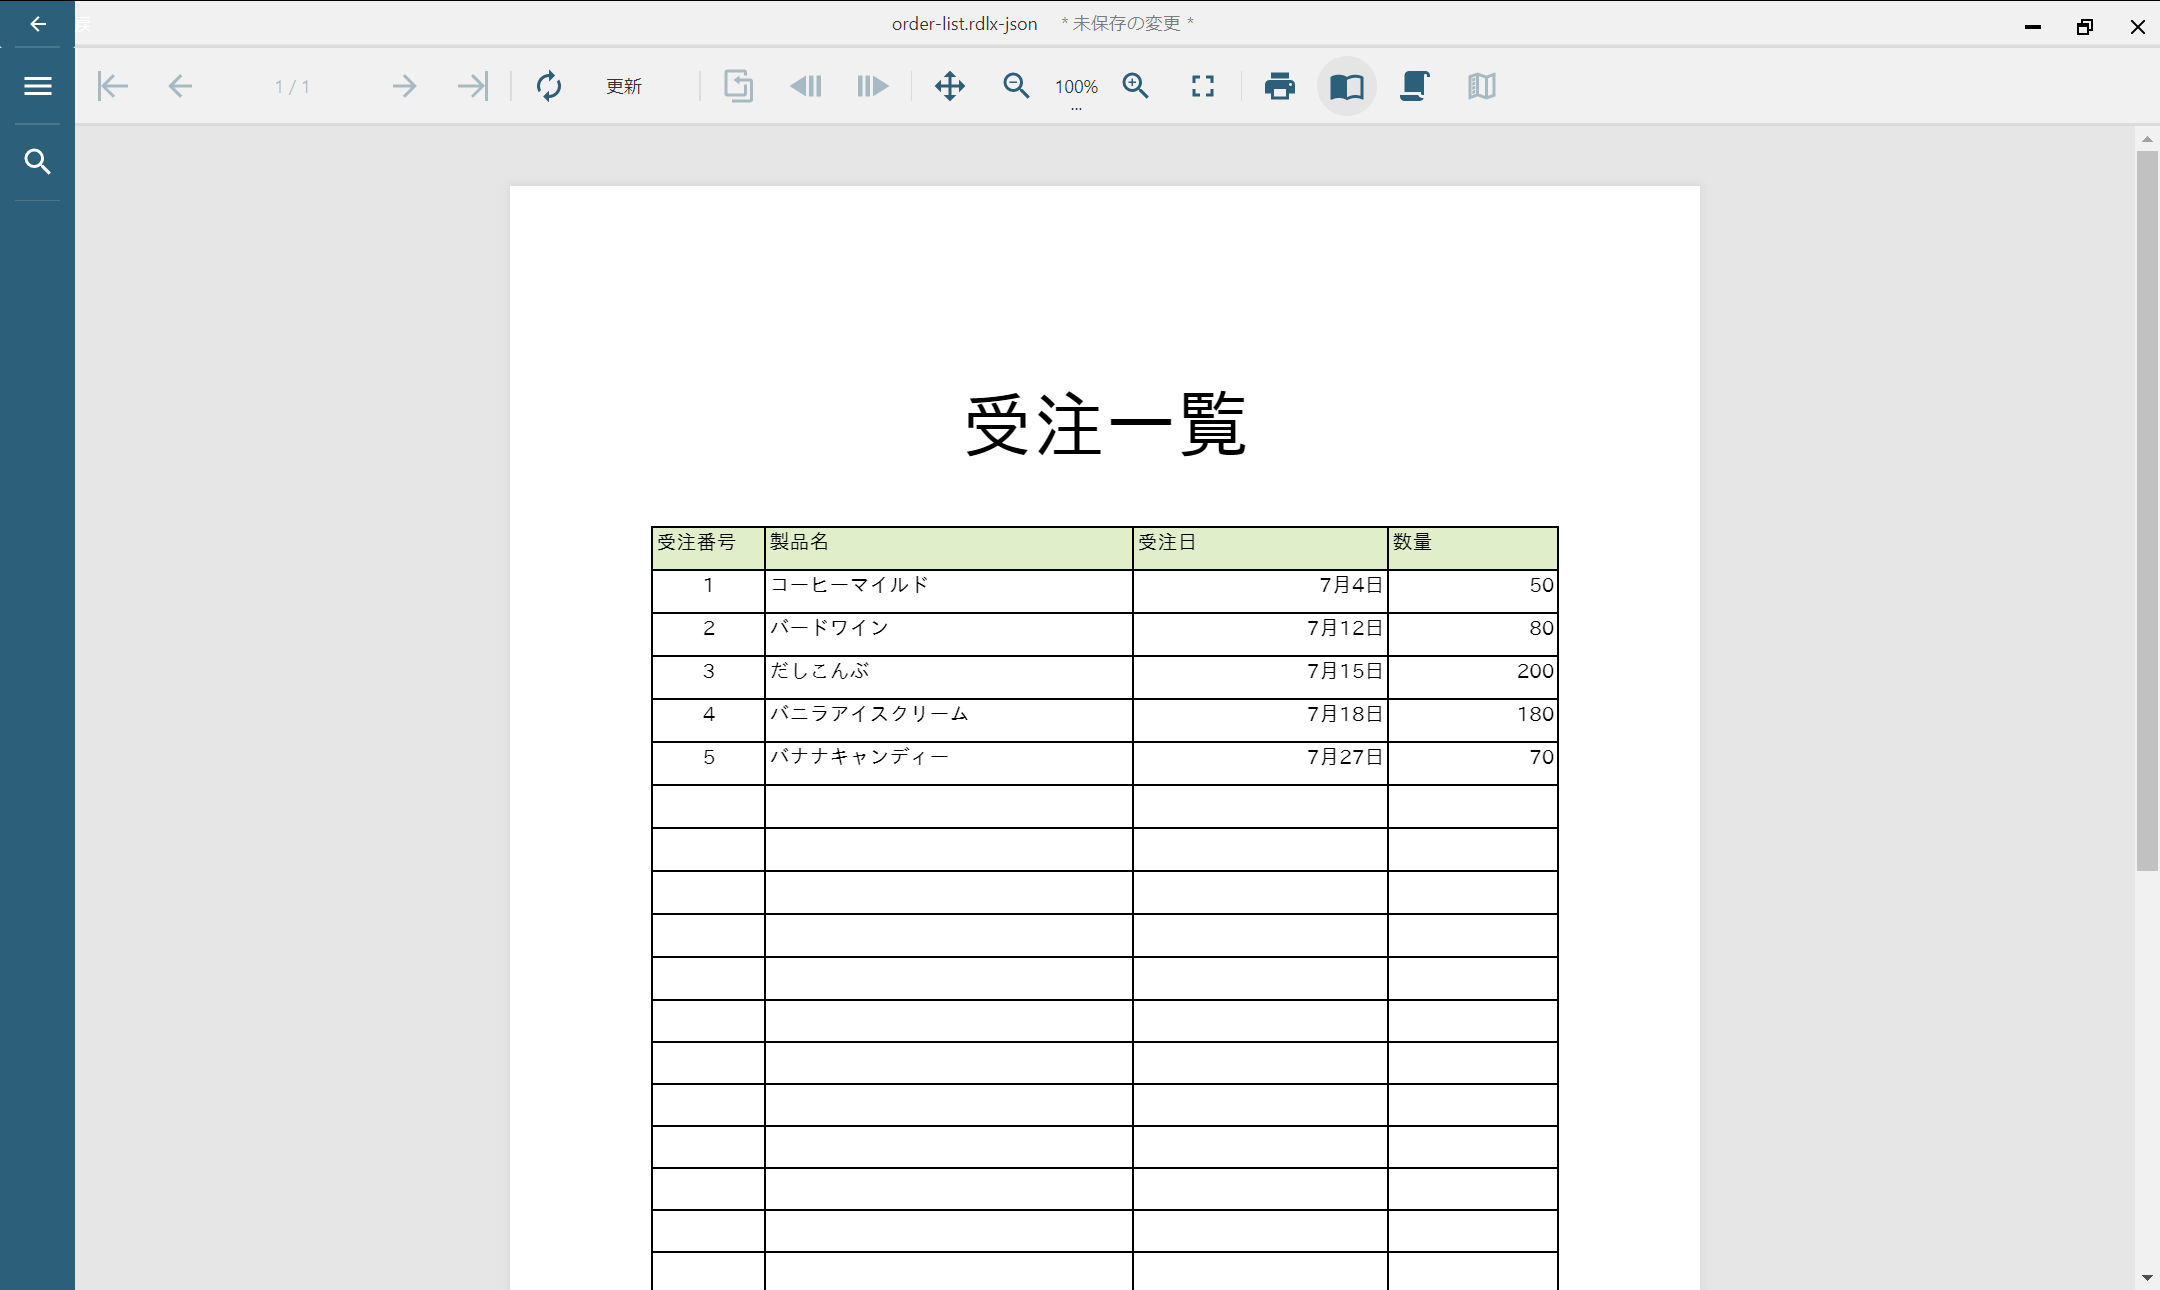
Task: Click the vertical scrollbar thumb
Action: click(2147, 510)
